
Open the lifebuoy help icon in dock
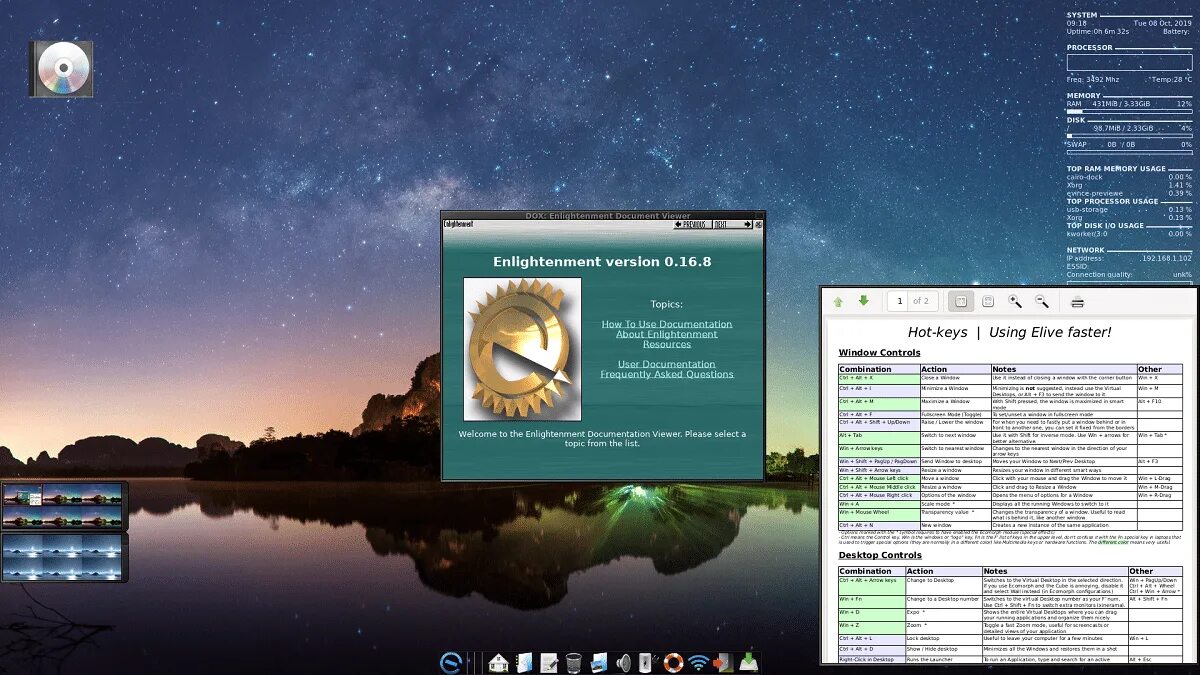673,662
